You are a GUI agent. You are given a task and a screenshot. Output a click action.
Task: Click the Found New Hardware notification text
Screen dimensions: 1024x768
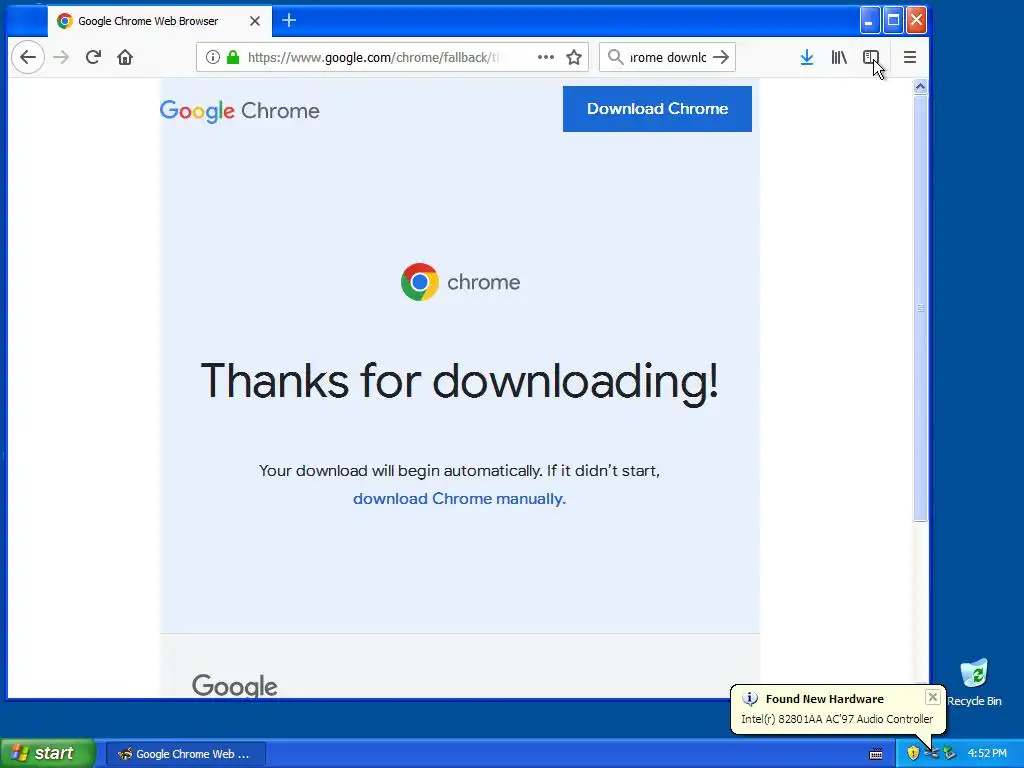point(824,699)
